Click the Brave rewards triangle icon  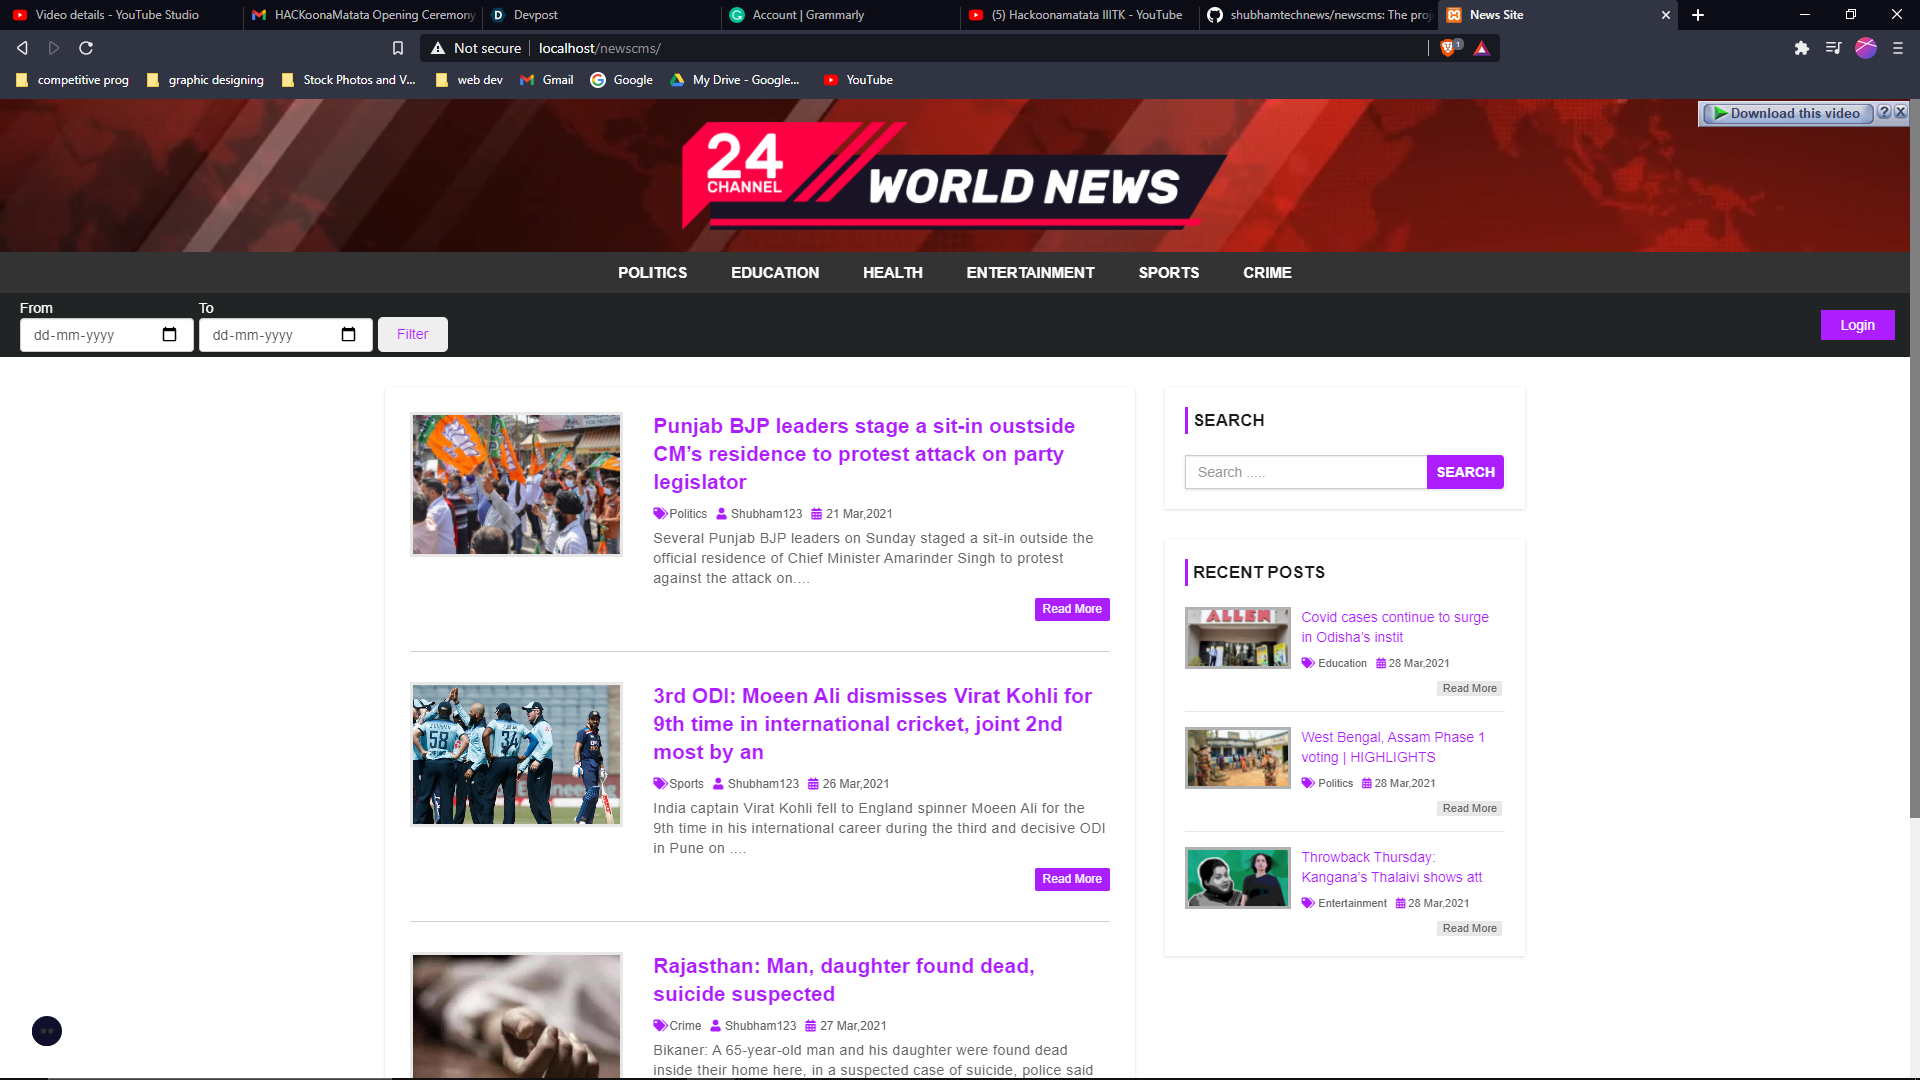click(1481, 48)
